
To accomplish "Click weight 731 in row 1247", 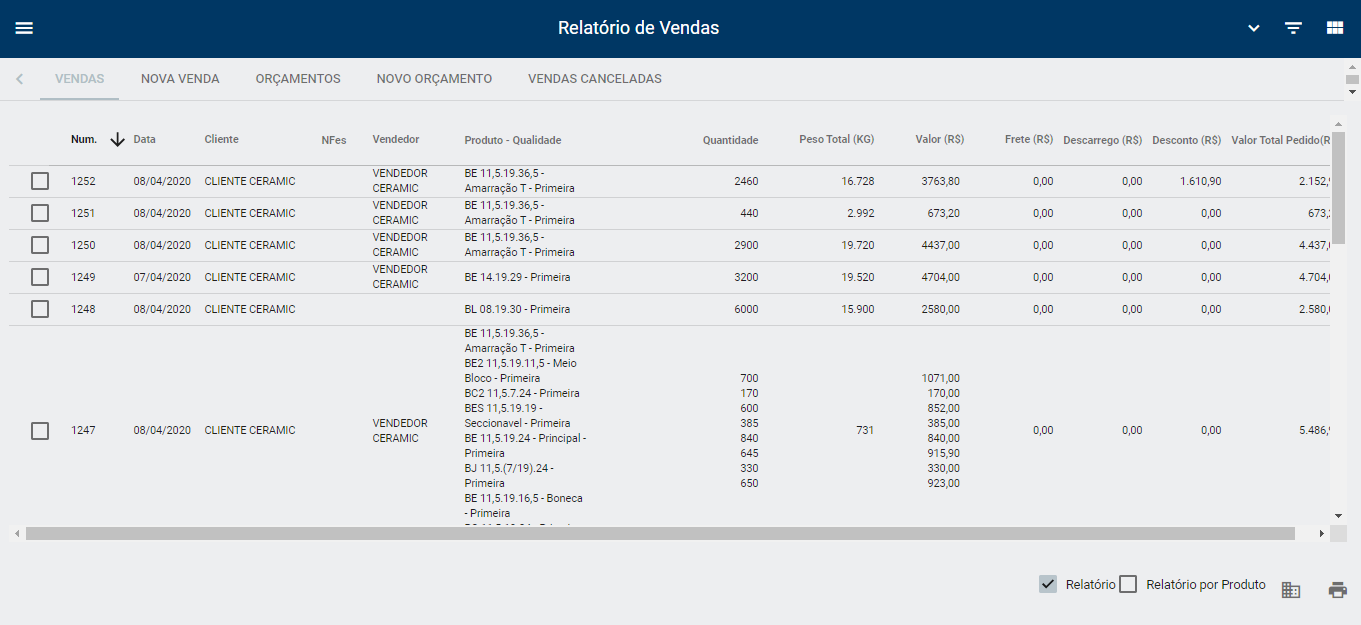I will (865, 431).
